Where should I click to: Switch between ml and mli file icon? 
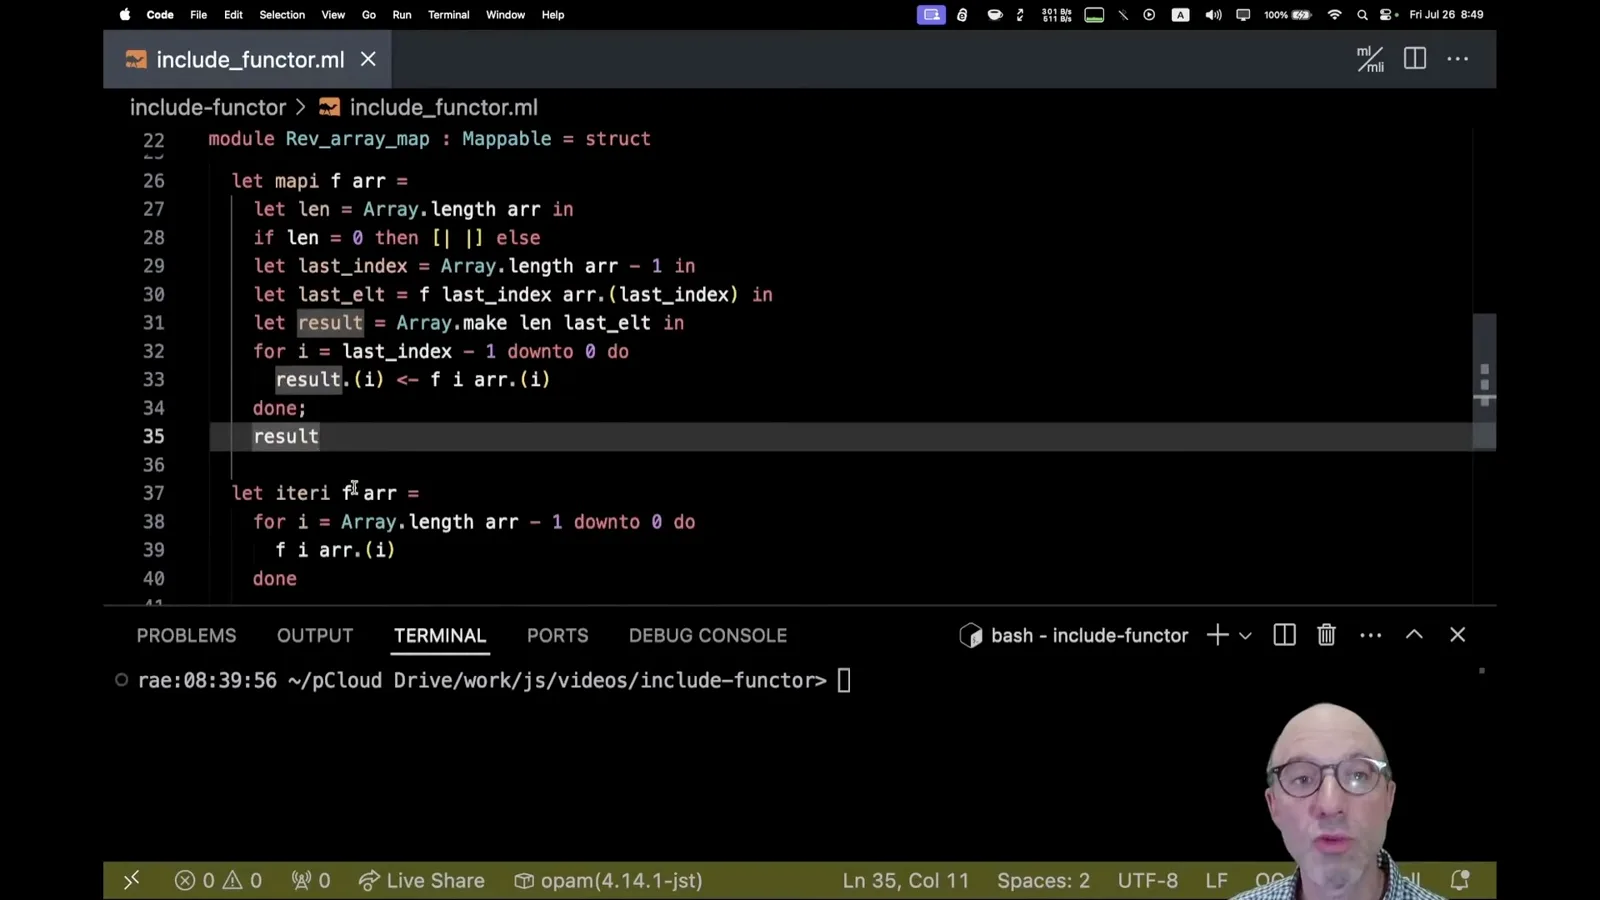[x=1370, y=59]
